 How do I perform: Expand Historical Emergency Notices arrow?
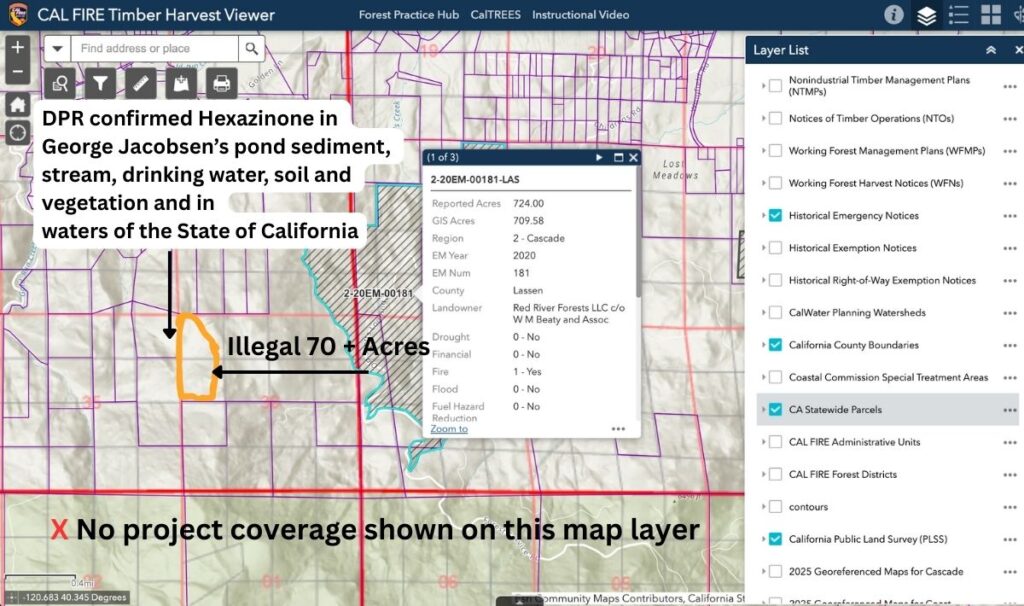[763, 215]
